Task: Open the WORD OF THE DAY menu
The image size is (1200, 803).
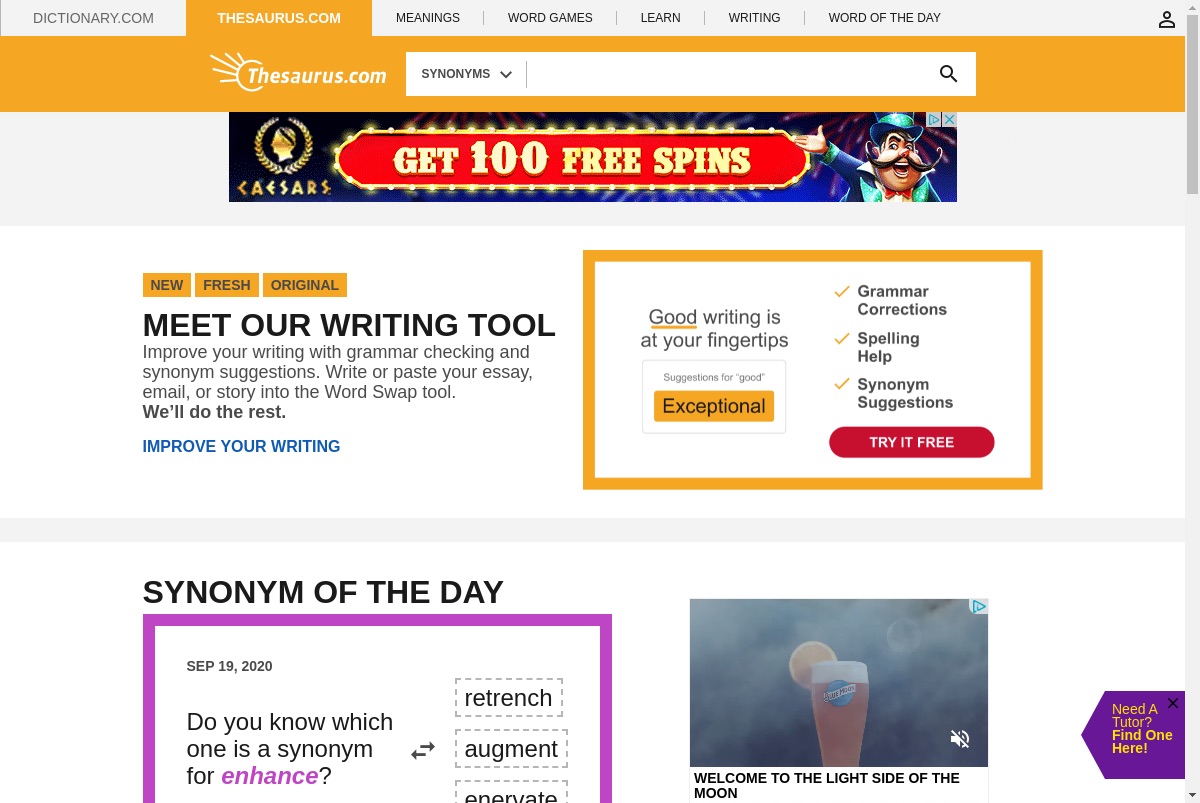Action: (x=884, y=18)
